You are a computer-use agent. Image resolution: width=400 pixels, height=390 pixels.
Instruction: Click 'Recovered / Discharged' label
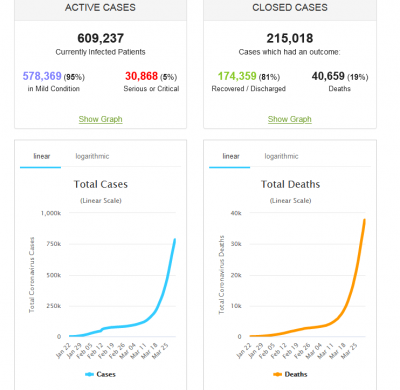(x=249, y=89)
